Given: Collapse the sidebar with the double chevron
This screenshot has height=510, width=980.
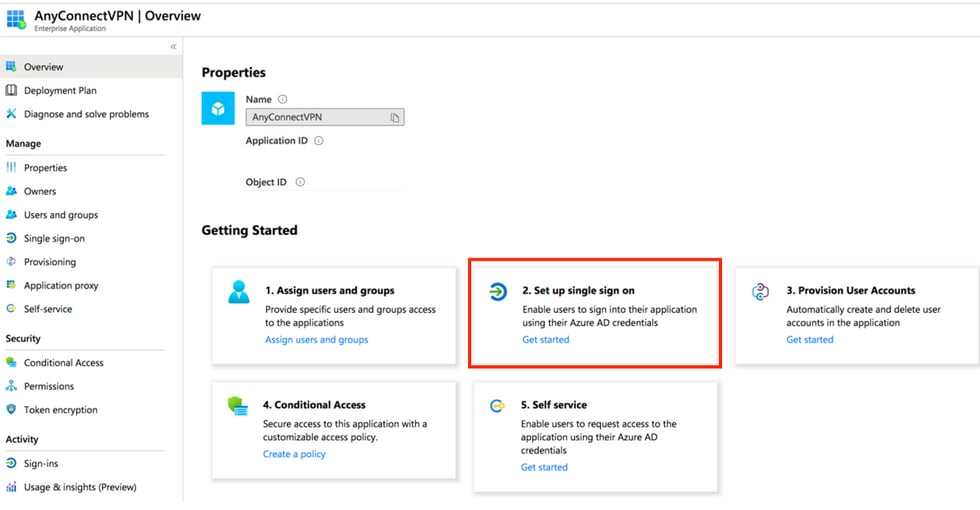Looking at the screenshot, I should click(x=174, y=47).
